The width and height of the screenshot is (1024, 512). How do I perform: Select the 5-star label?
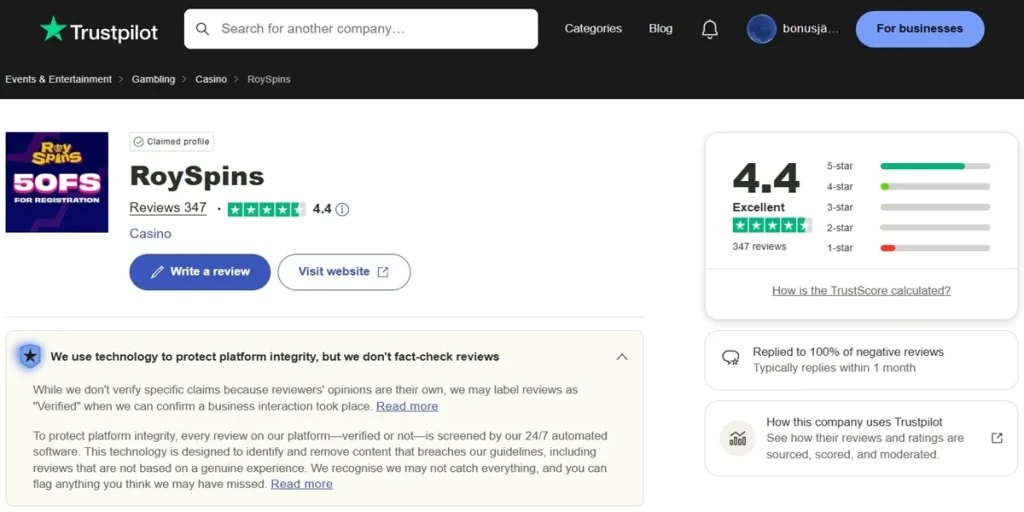(x=840, y=166)
